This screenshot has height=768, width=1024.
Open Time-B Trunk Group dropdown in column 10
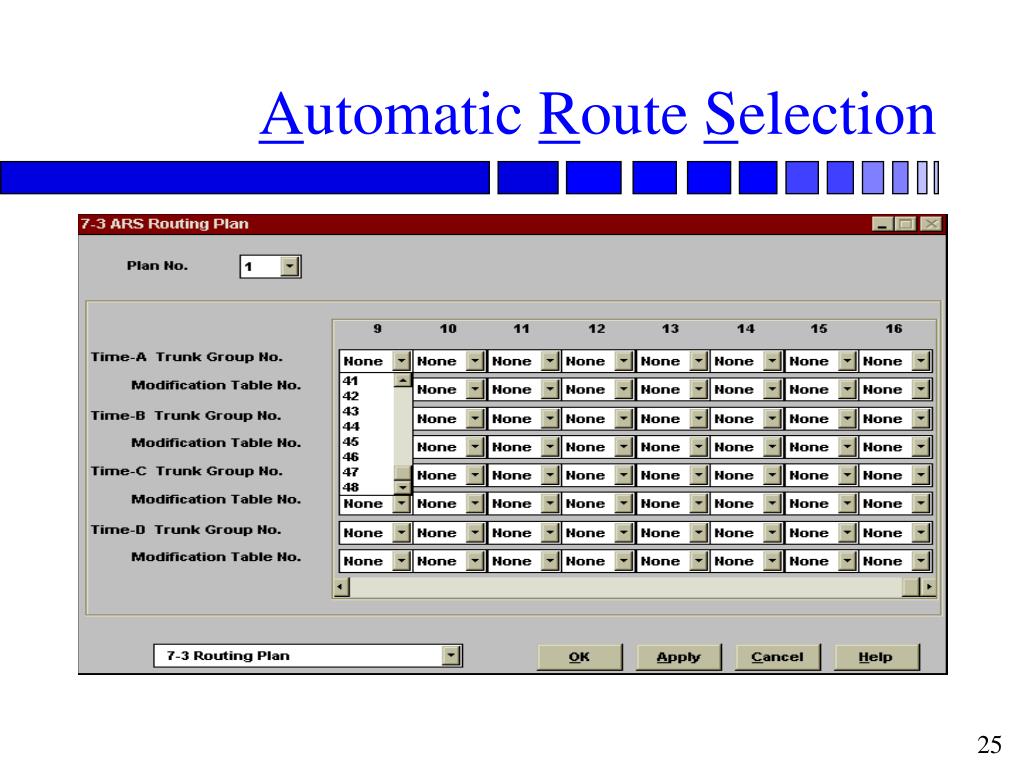pyautogui.click(x=475, y=419)
